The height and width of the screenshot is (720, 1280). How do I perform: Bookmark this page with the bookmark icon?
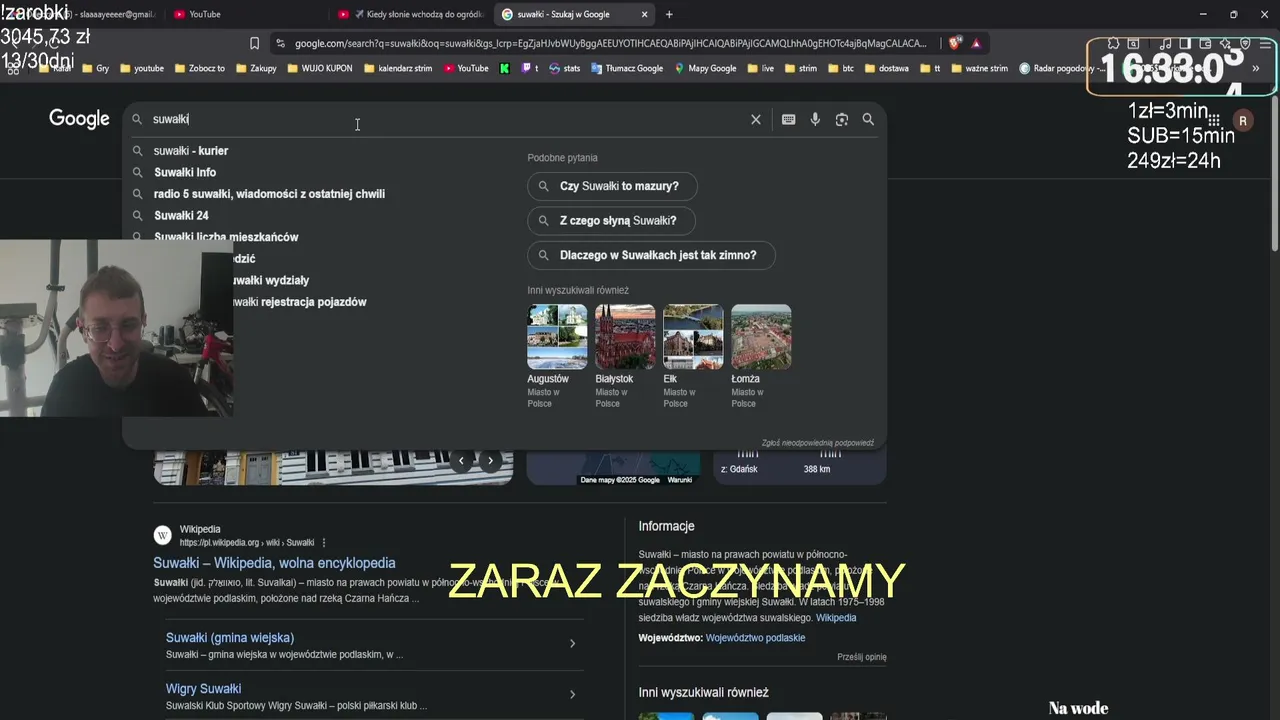255,43
